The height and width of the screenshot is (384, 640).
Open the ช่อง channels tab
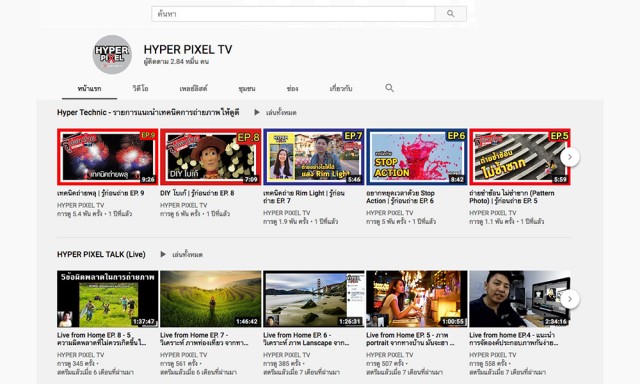[x=292, y=89]
